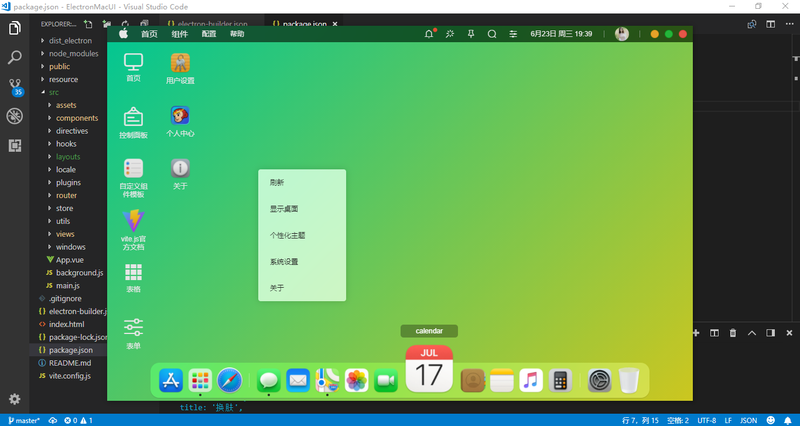Open Music in the dock
Image resolution: width=800 pixels, height=426 pixels.
pyautogui.click(x=531, y=381)
